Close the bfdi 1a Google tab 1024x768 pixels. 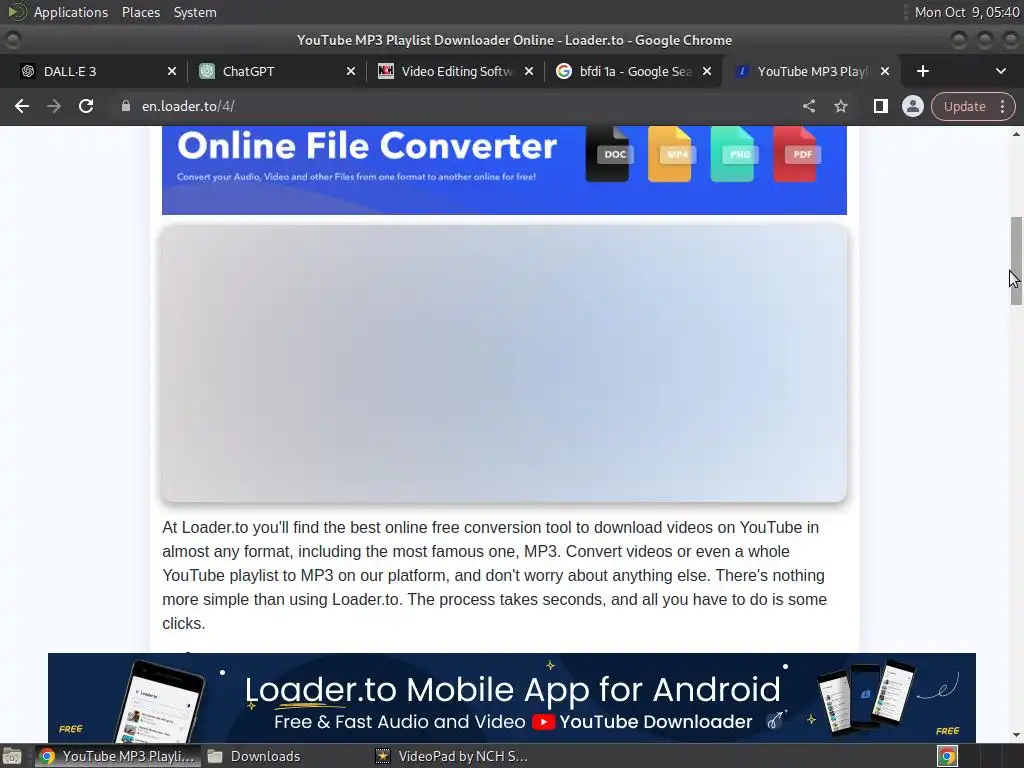point(707,71)
